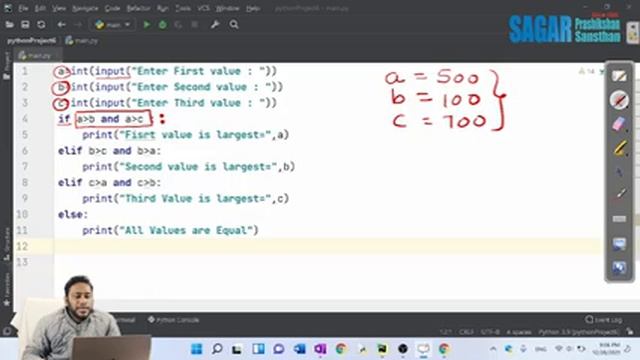Viewport: 640px width, 360px height.
Task: Open the Run menu
Action: click(162, 8)
